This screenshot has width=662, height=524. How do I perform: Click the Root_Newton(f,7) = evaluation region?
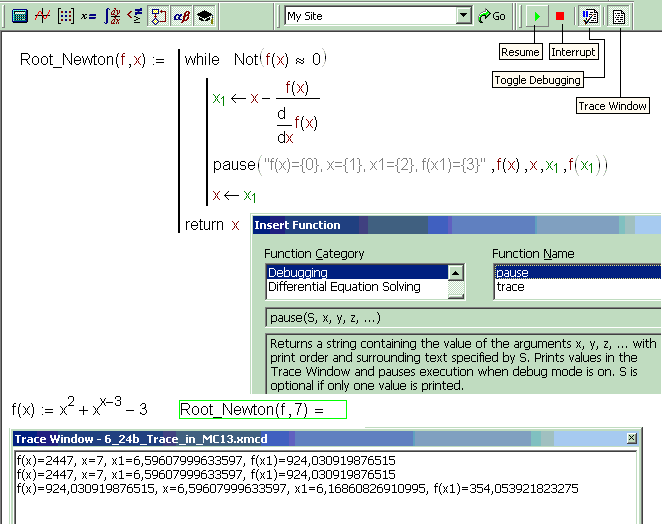coord(263,410)
